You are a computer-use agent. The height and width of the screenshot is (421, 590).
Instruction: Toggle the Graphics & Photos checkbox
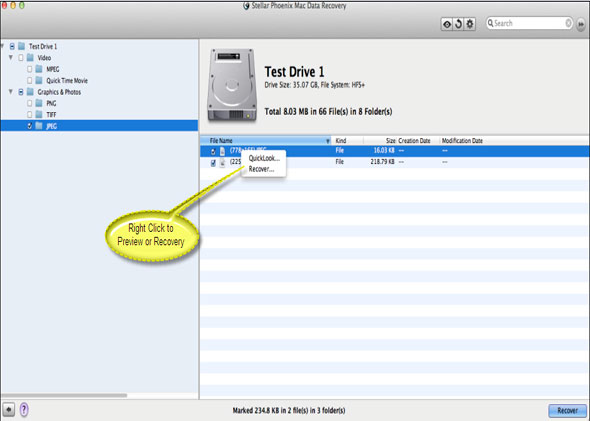click(x=21, y=92)
